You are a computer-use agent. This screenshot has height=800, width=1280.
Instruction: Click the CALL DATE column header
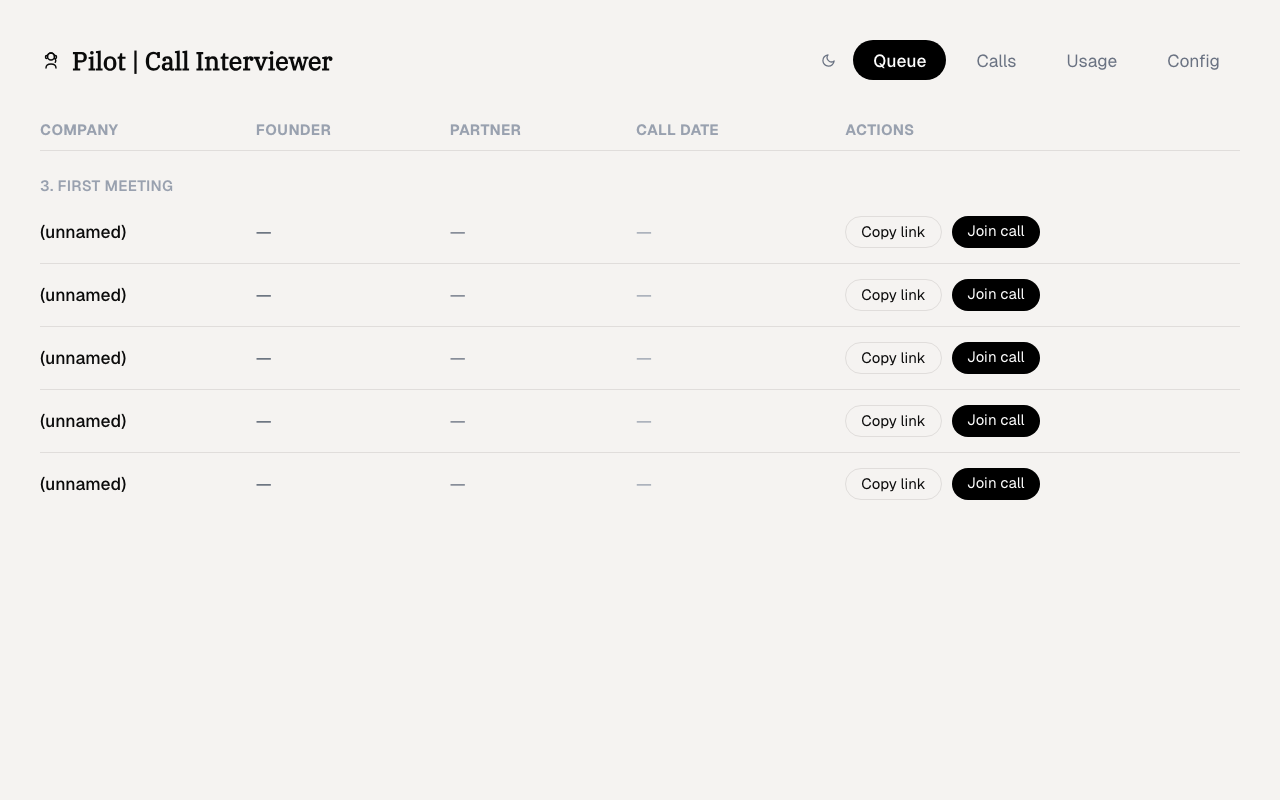click(677, 130)
